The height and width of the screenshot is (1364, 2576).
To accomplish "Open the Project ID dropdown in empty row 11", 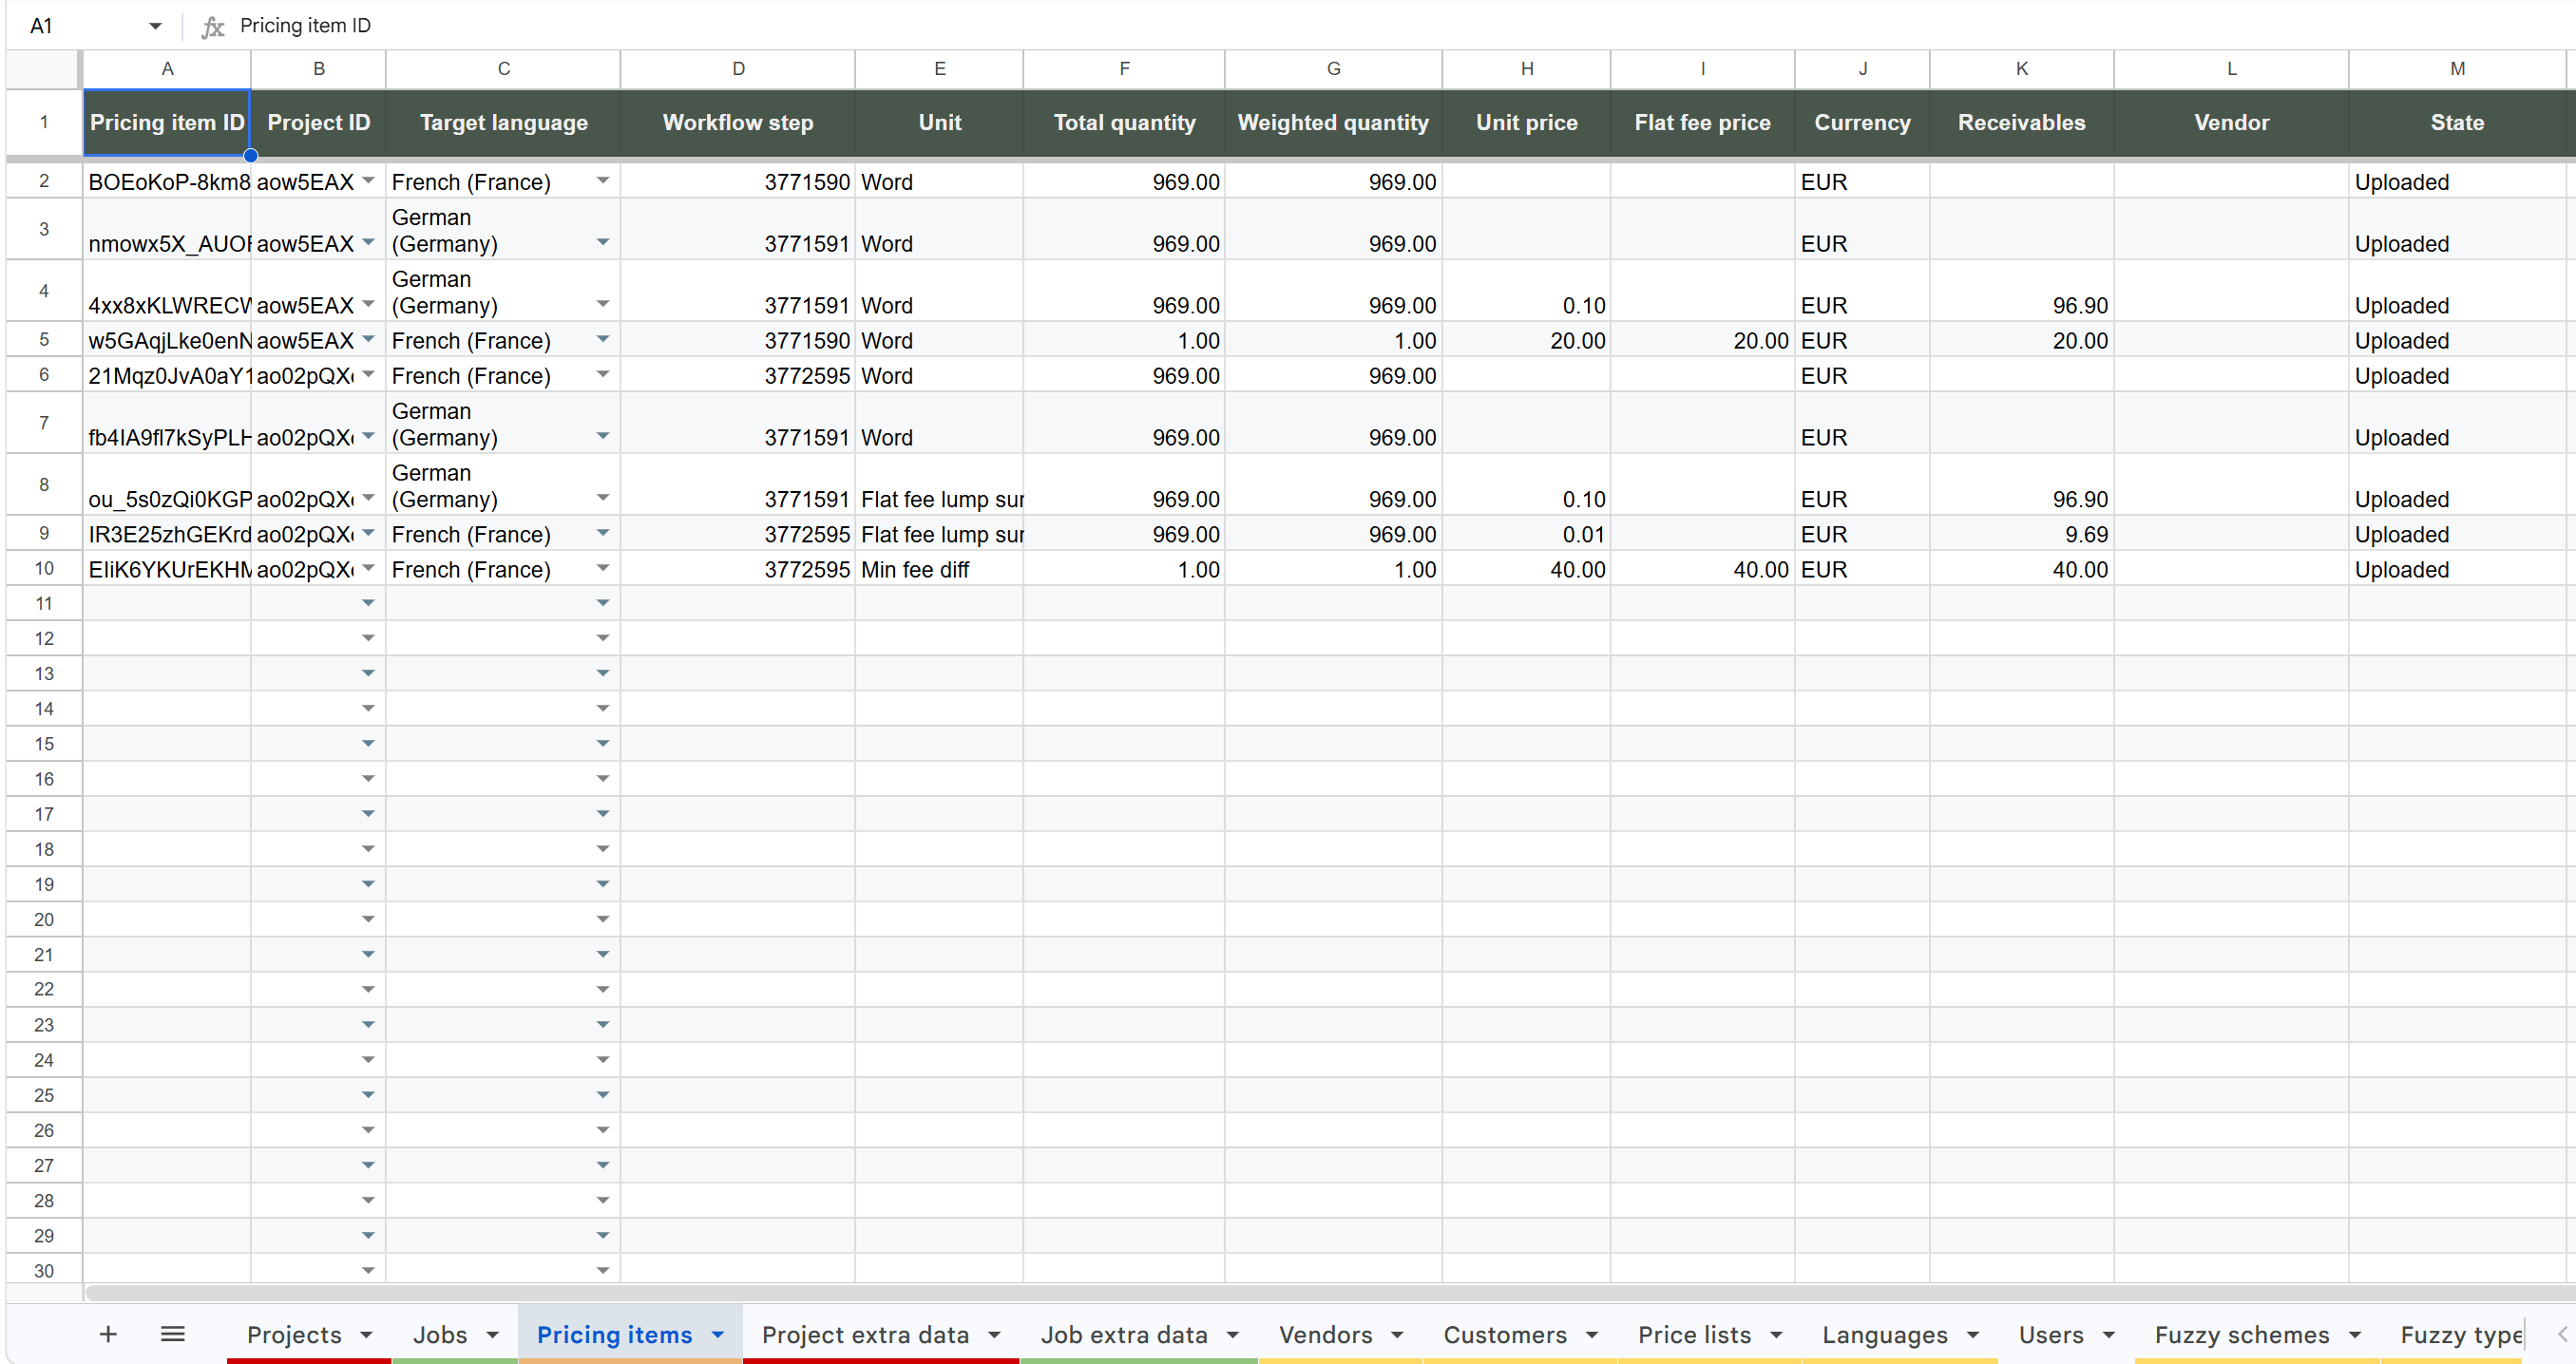I will coord(368,603).
